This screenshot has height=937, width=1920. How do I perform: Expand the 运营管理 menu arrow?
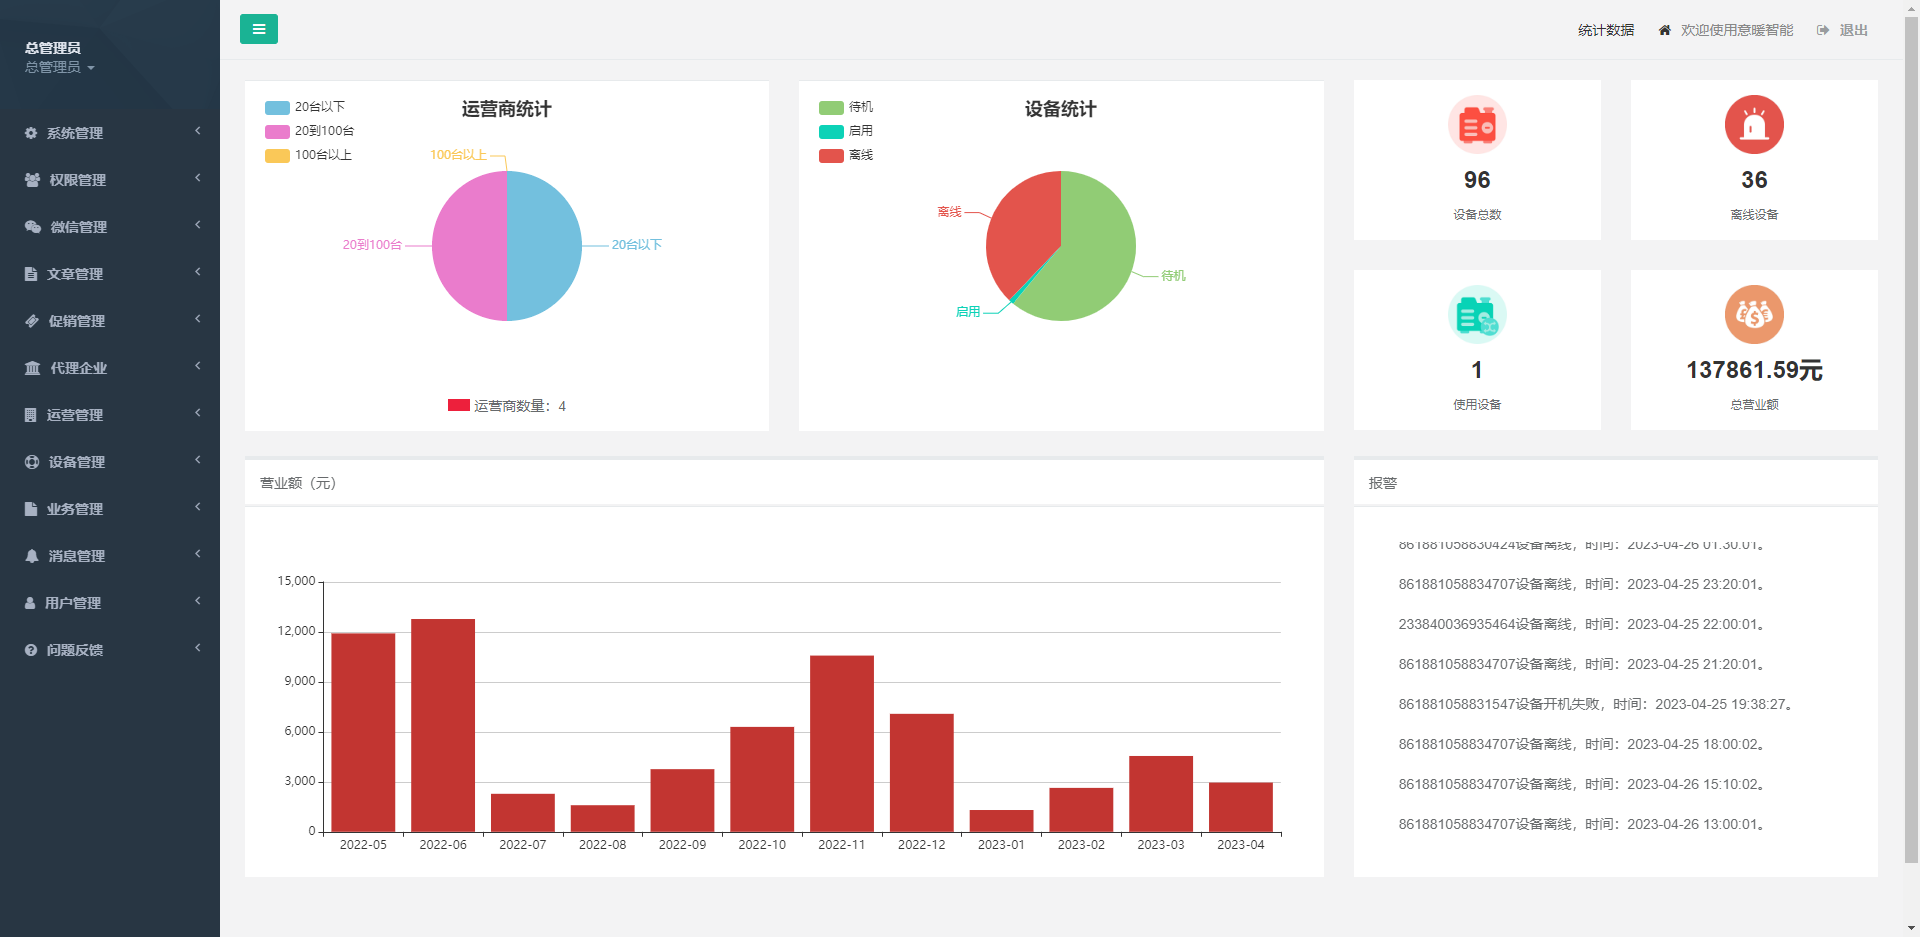pyautogui.click(x=198, y=413)
